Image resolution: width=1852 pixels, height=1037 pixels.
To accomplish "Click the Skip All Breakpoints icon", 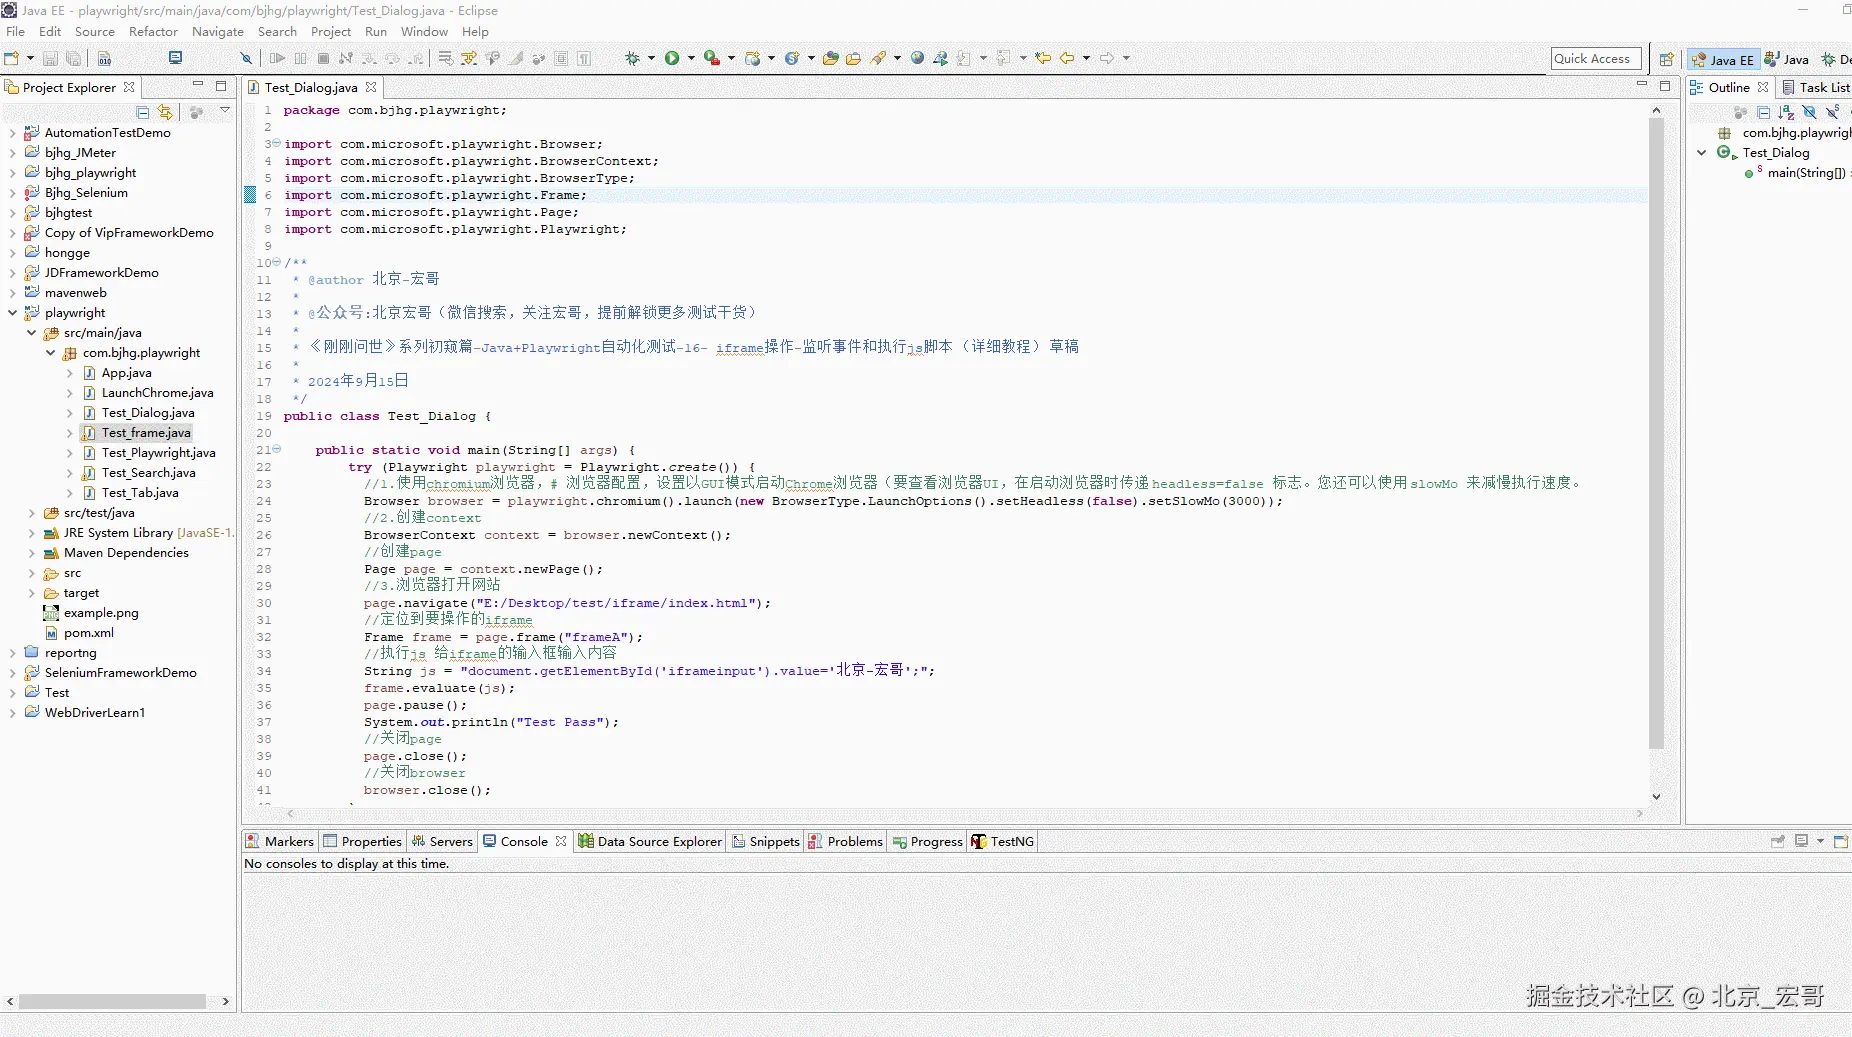I will (x=246, y=58).
